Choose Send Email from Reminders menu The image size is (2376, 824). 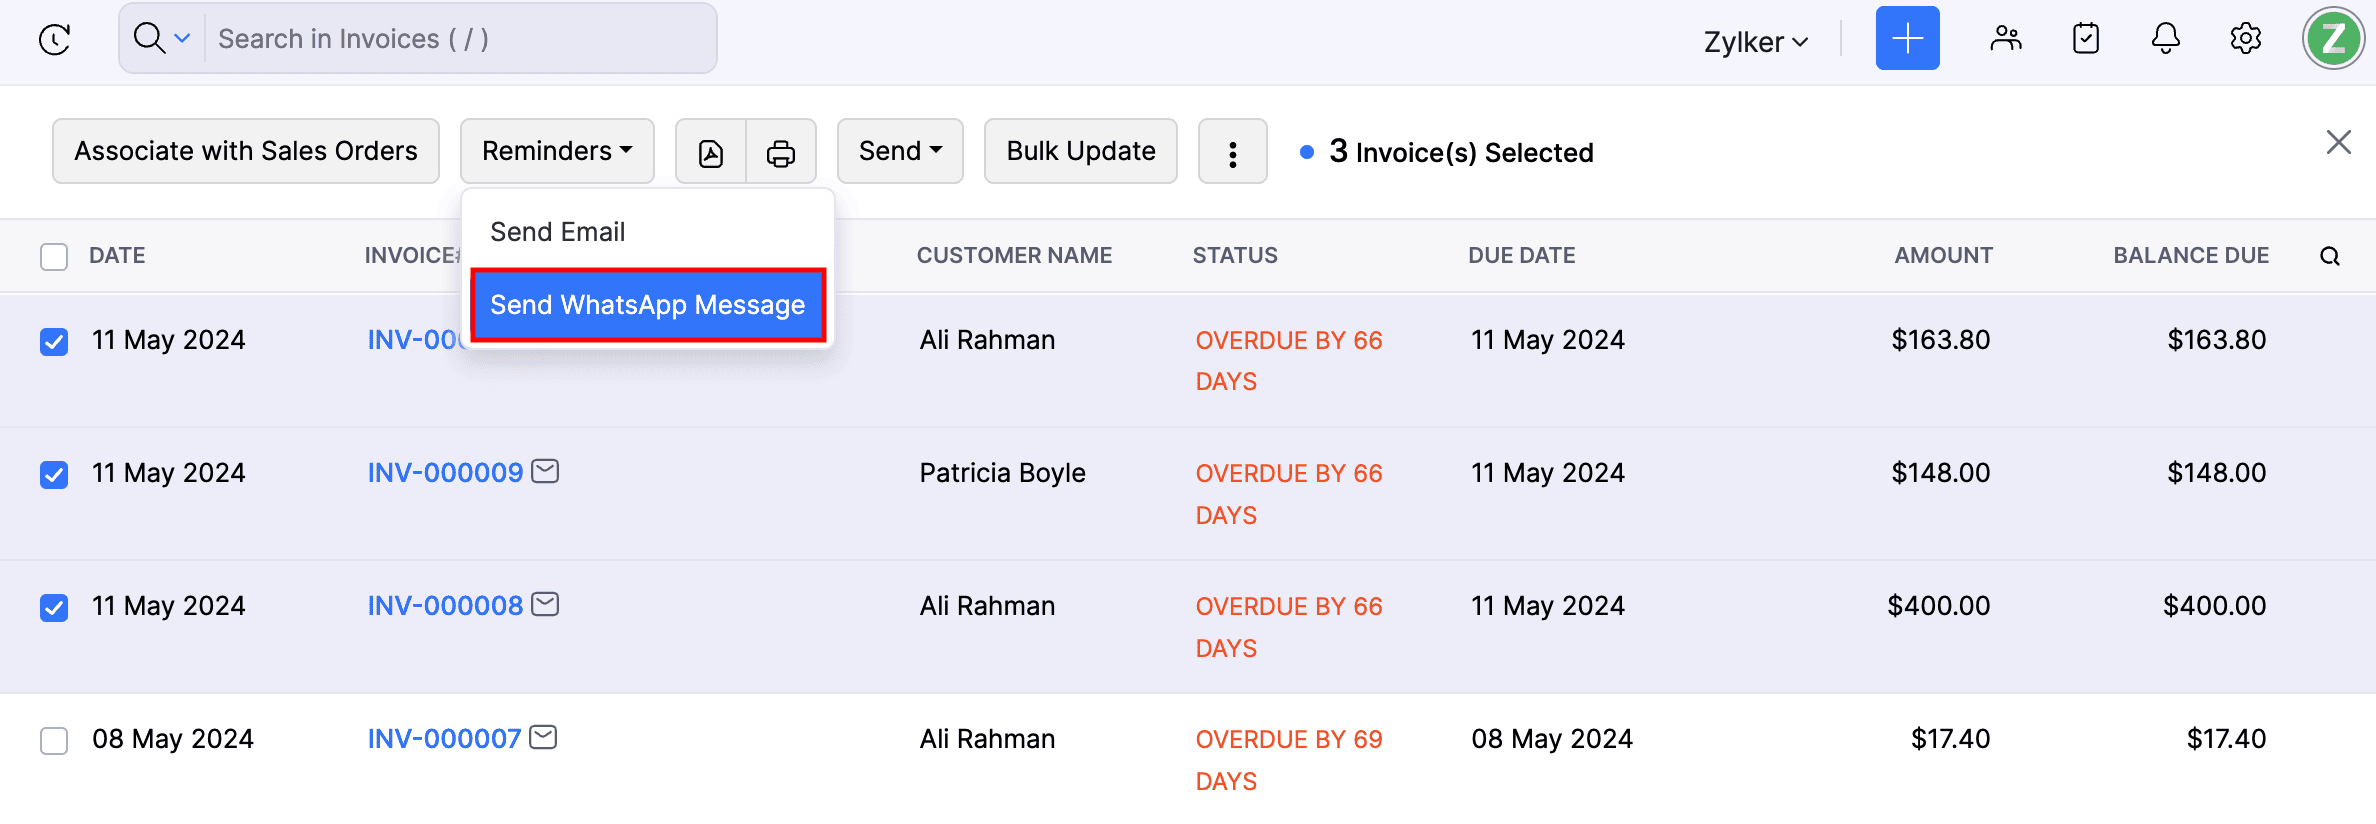(x=558, y=232)
